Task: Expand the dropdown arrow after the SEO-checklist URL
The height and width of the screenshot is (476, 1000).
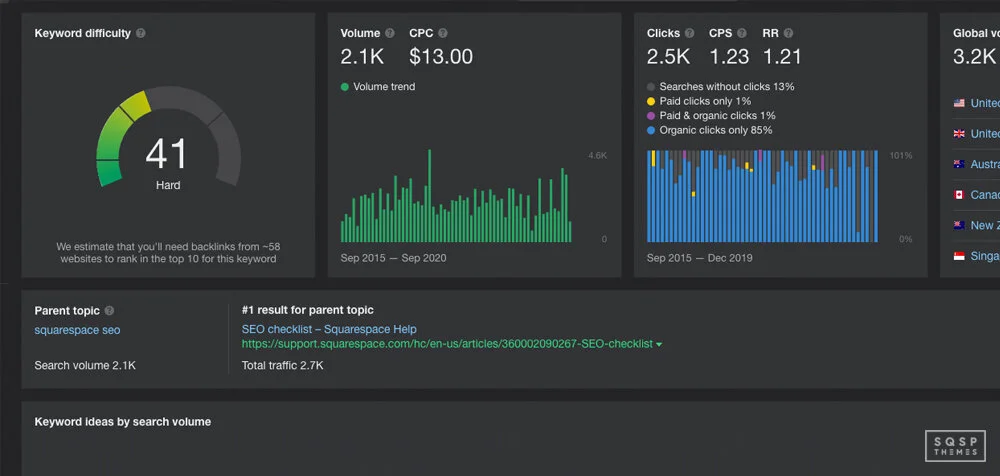Action: pos(659,345)
